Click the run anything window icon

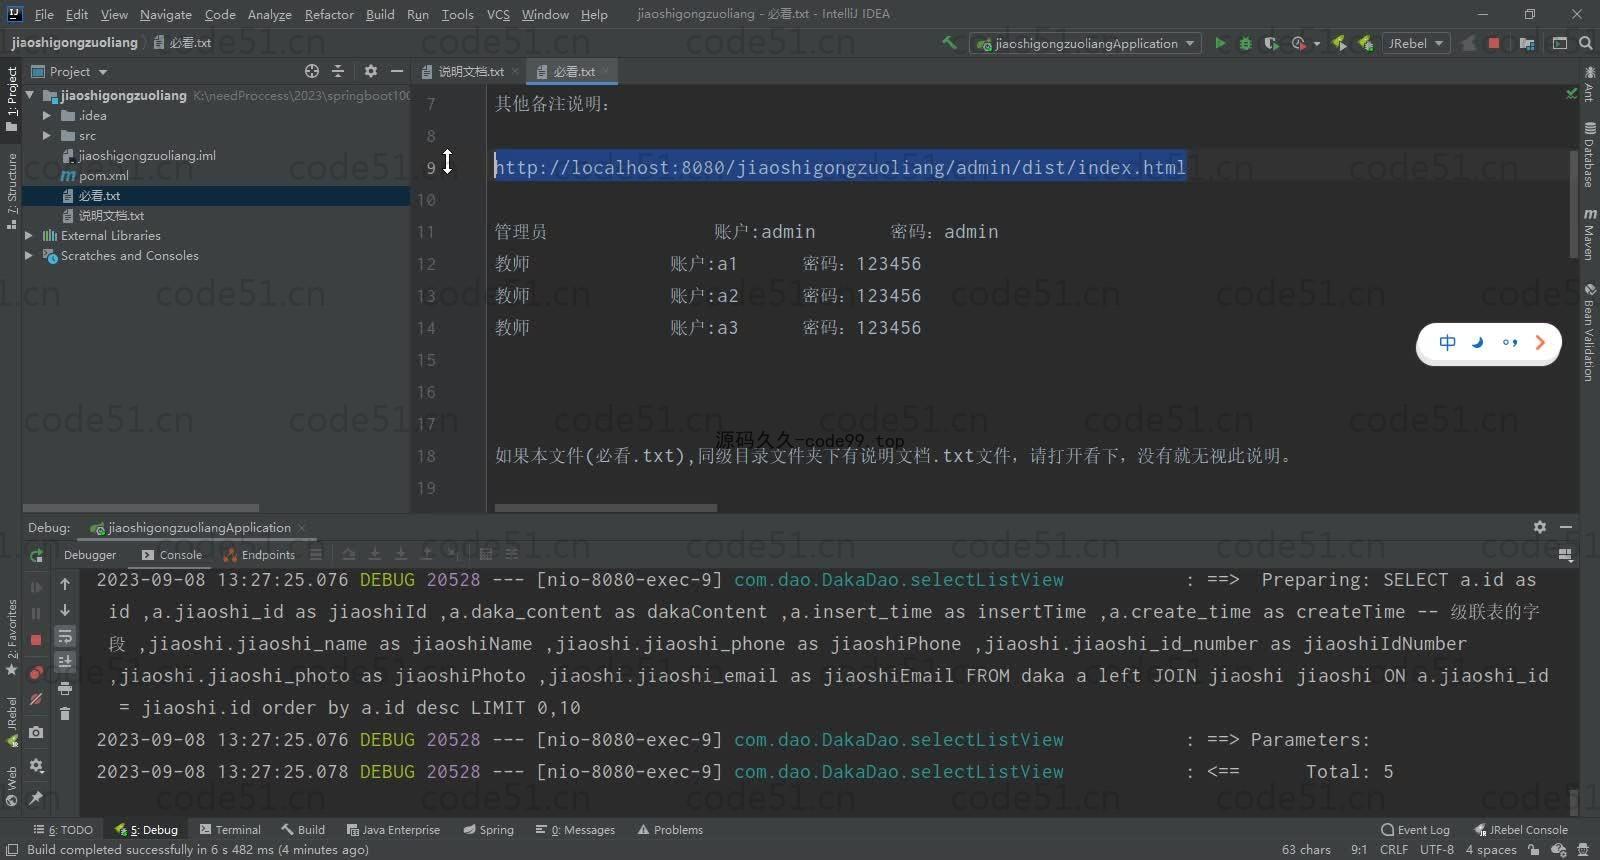click(x=1560, y=43)
